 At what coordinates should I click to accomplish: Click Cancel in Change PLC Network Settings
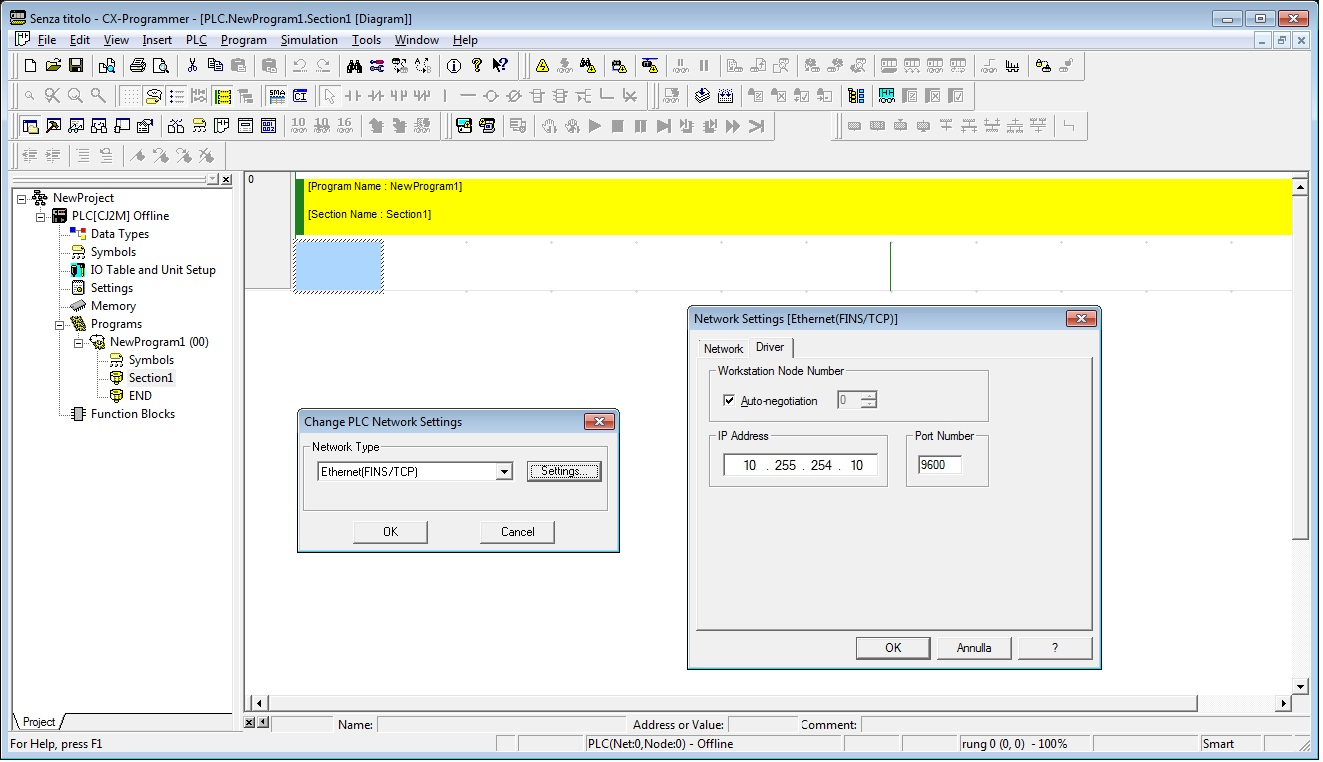(518, 532)
